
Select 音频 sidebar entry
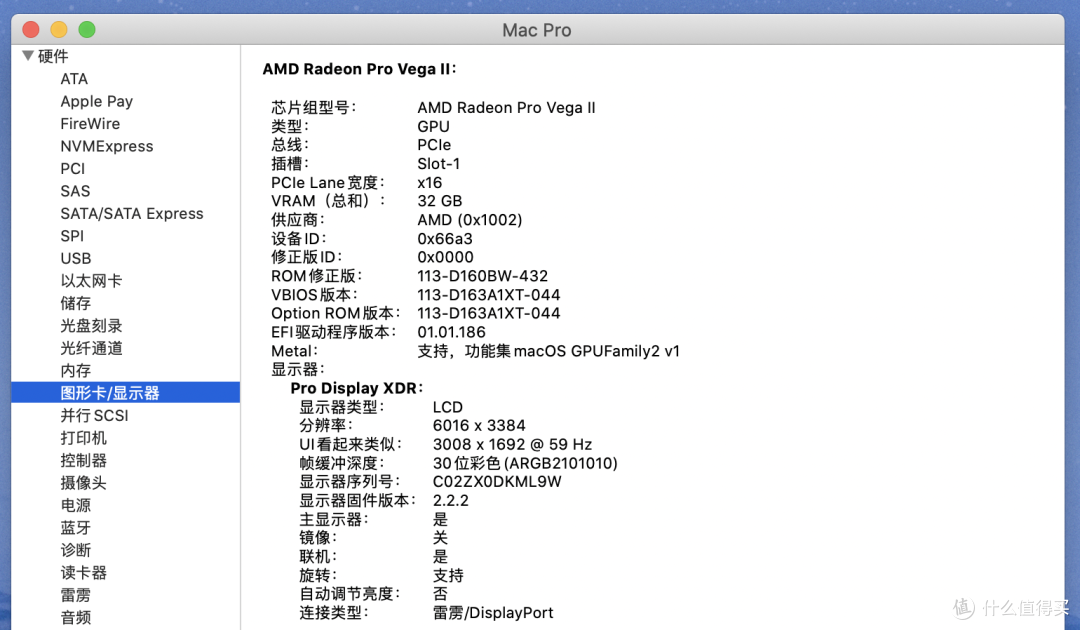pos(76,618)
